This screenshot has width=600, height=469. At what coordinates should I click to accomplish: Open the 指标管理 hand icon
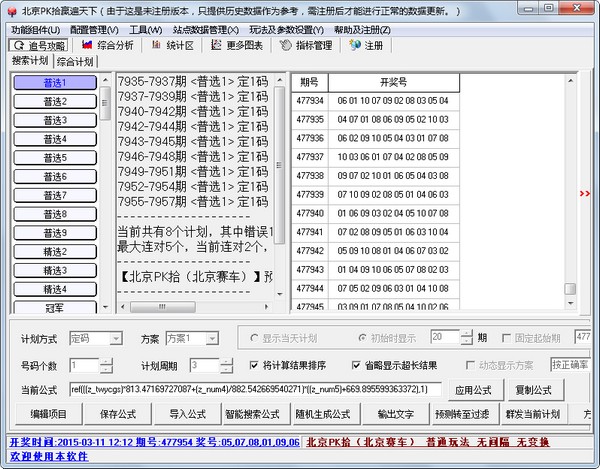285,46
